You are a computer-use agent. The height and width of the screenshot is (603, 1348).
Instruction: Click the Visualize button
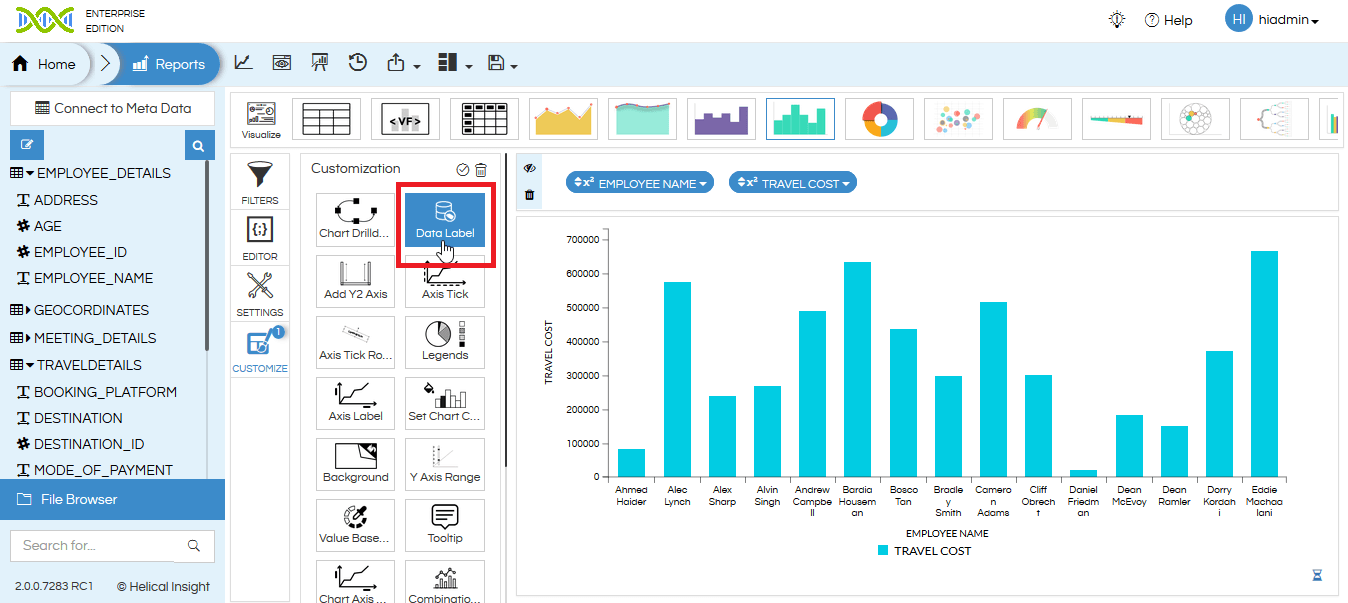[261, 119]
